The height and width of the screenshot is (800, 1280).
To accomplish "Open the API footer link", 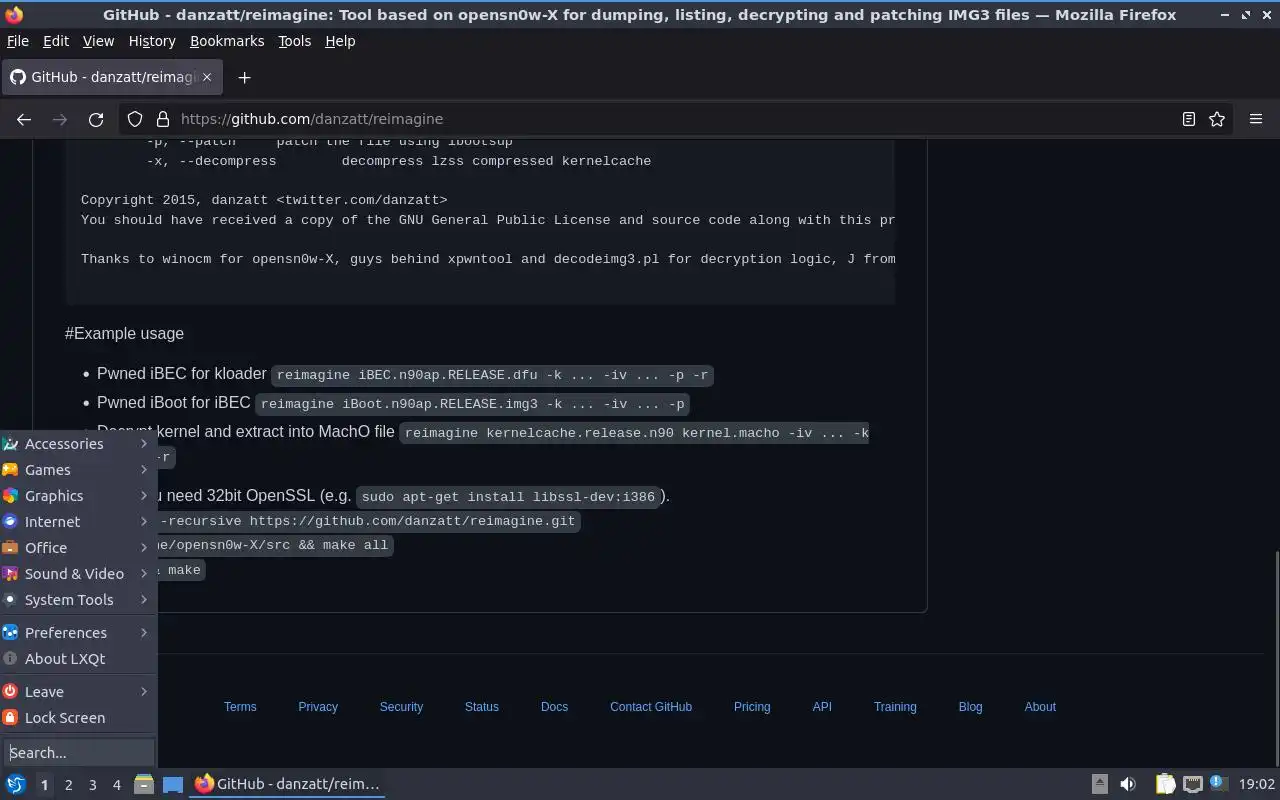I will click(x=822, y=707).
